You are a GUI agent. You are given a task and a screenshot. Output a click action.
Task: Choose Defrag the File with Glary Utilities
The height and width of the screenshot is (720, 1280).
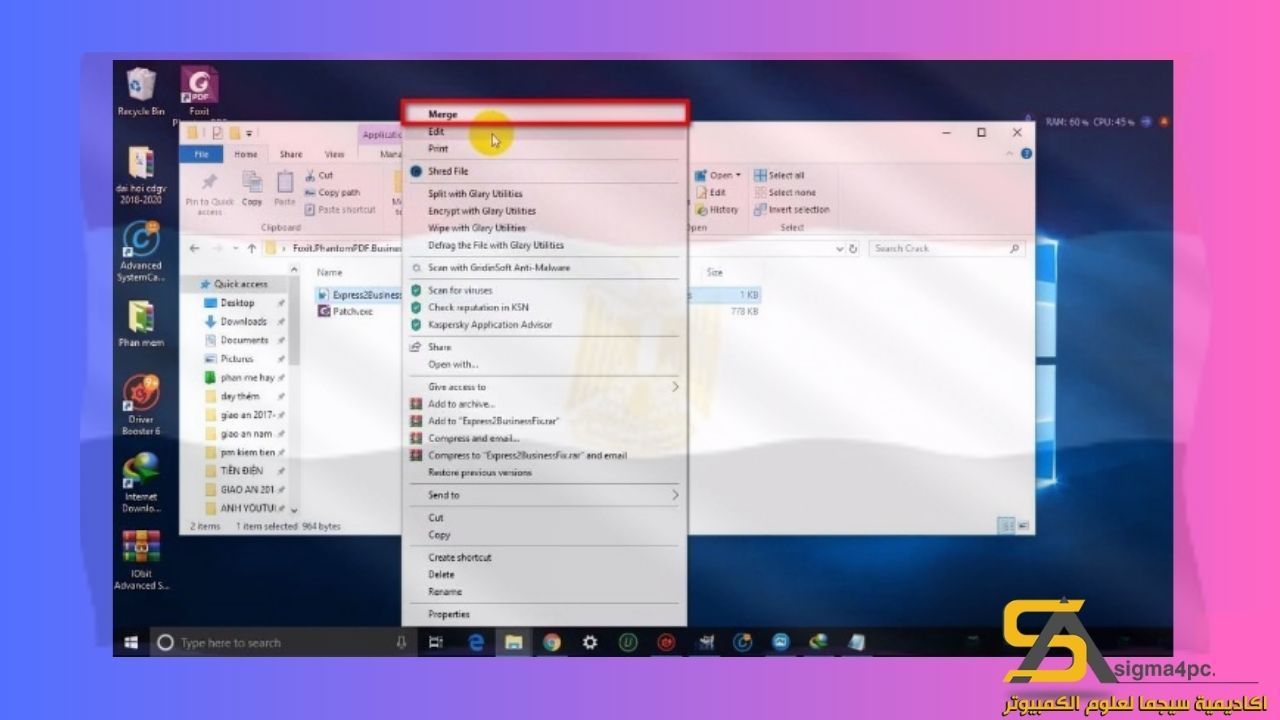click(544, 245)
